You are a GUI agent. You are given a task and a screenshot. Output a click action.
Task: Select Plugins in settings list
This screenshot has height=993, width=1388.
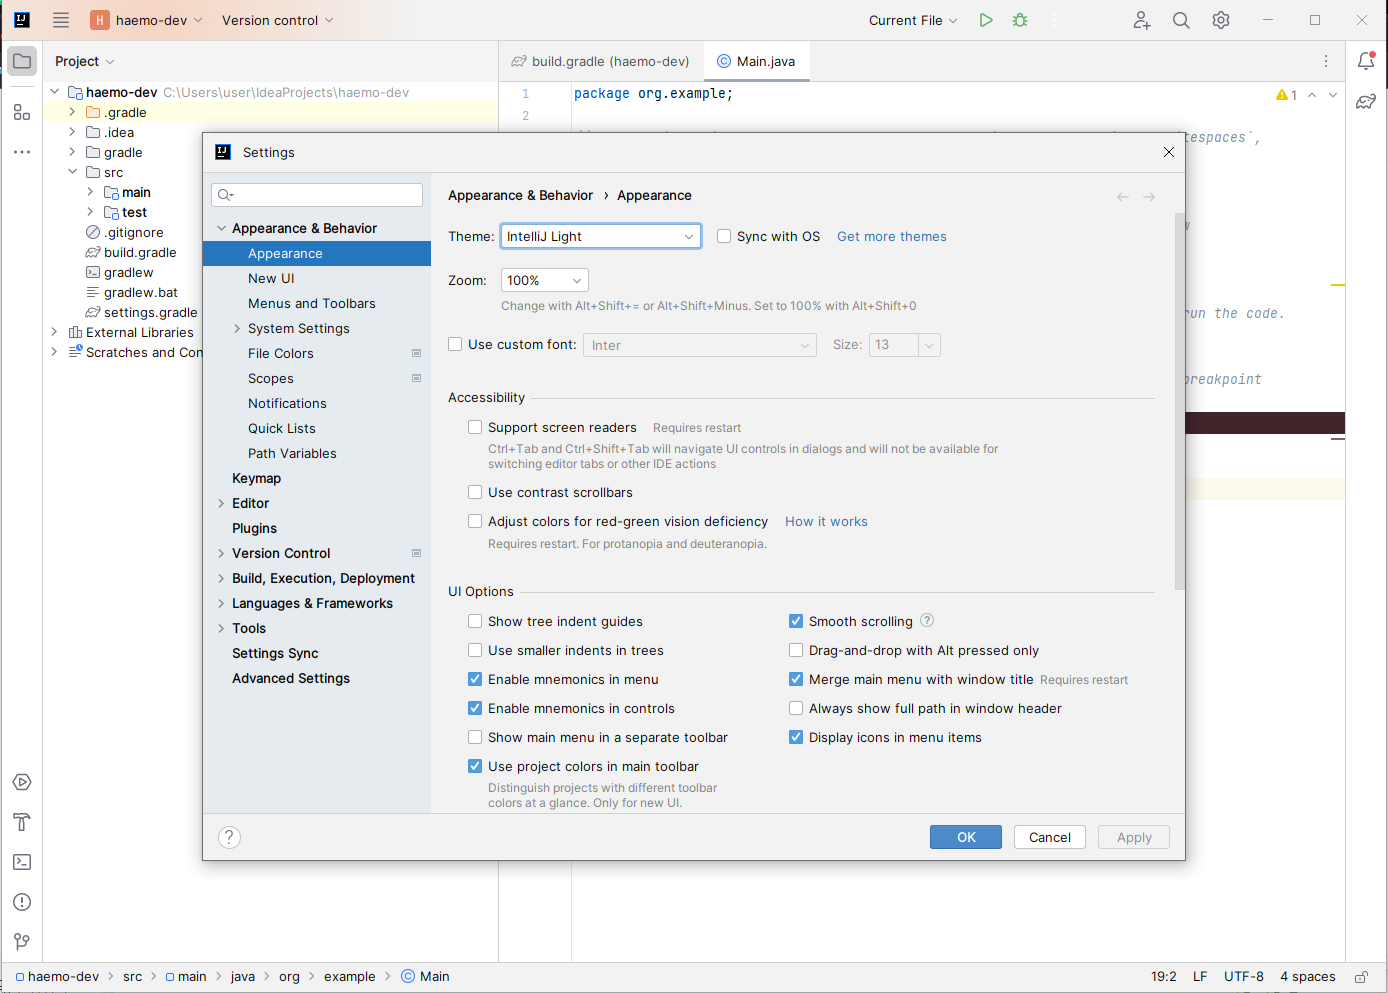(254, 528)
